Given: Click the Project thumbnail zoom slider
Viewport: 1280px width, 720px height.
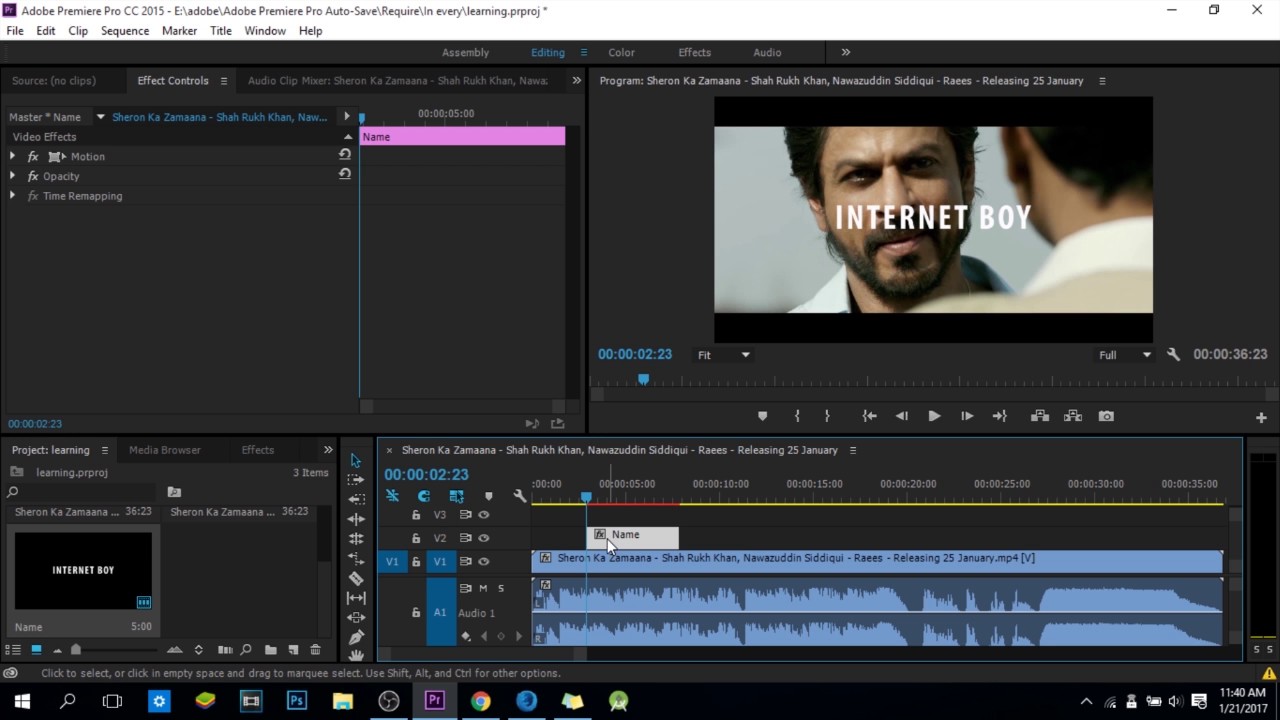Looking at the screenshot, I should point(75,650).
